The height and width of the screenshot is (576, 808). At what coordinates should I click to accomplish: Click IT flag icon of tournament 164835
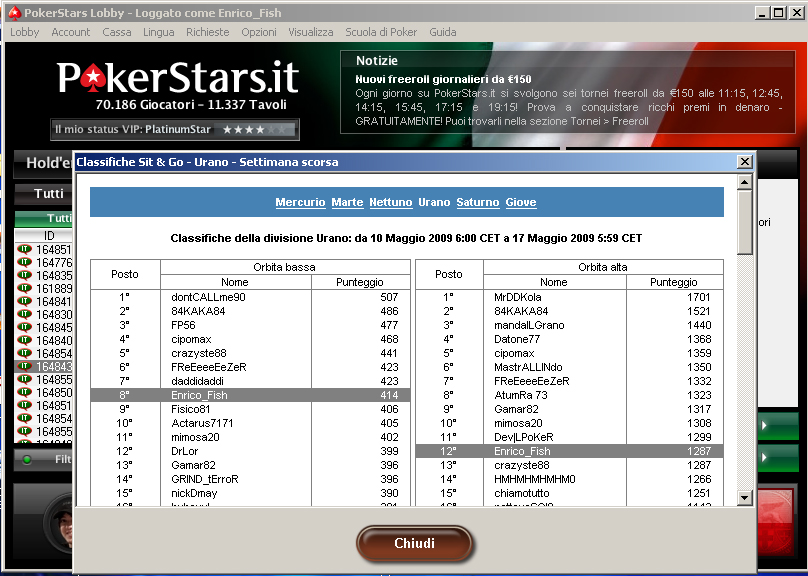click(24, 275)
